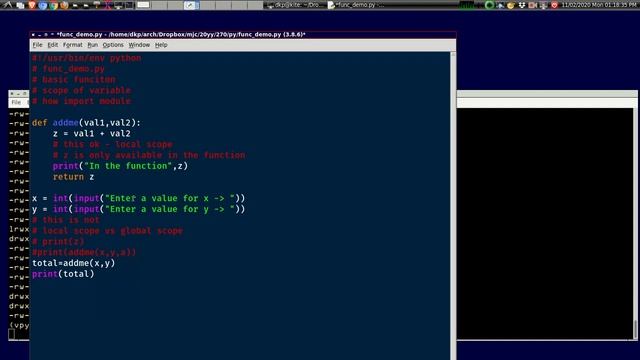The height and width of the screenshot is (360, 640).
Task: Place cursor on 'print(total)' line
Action: [63, 274]
